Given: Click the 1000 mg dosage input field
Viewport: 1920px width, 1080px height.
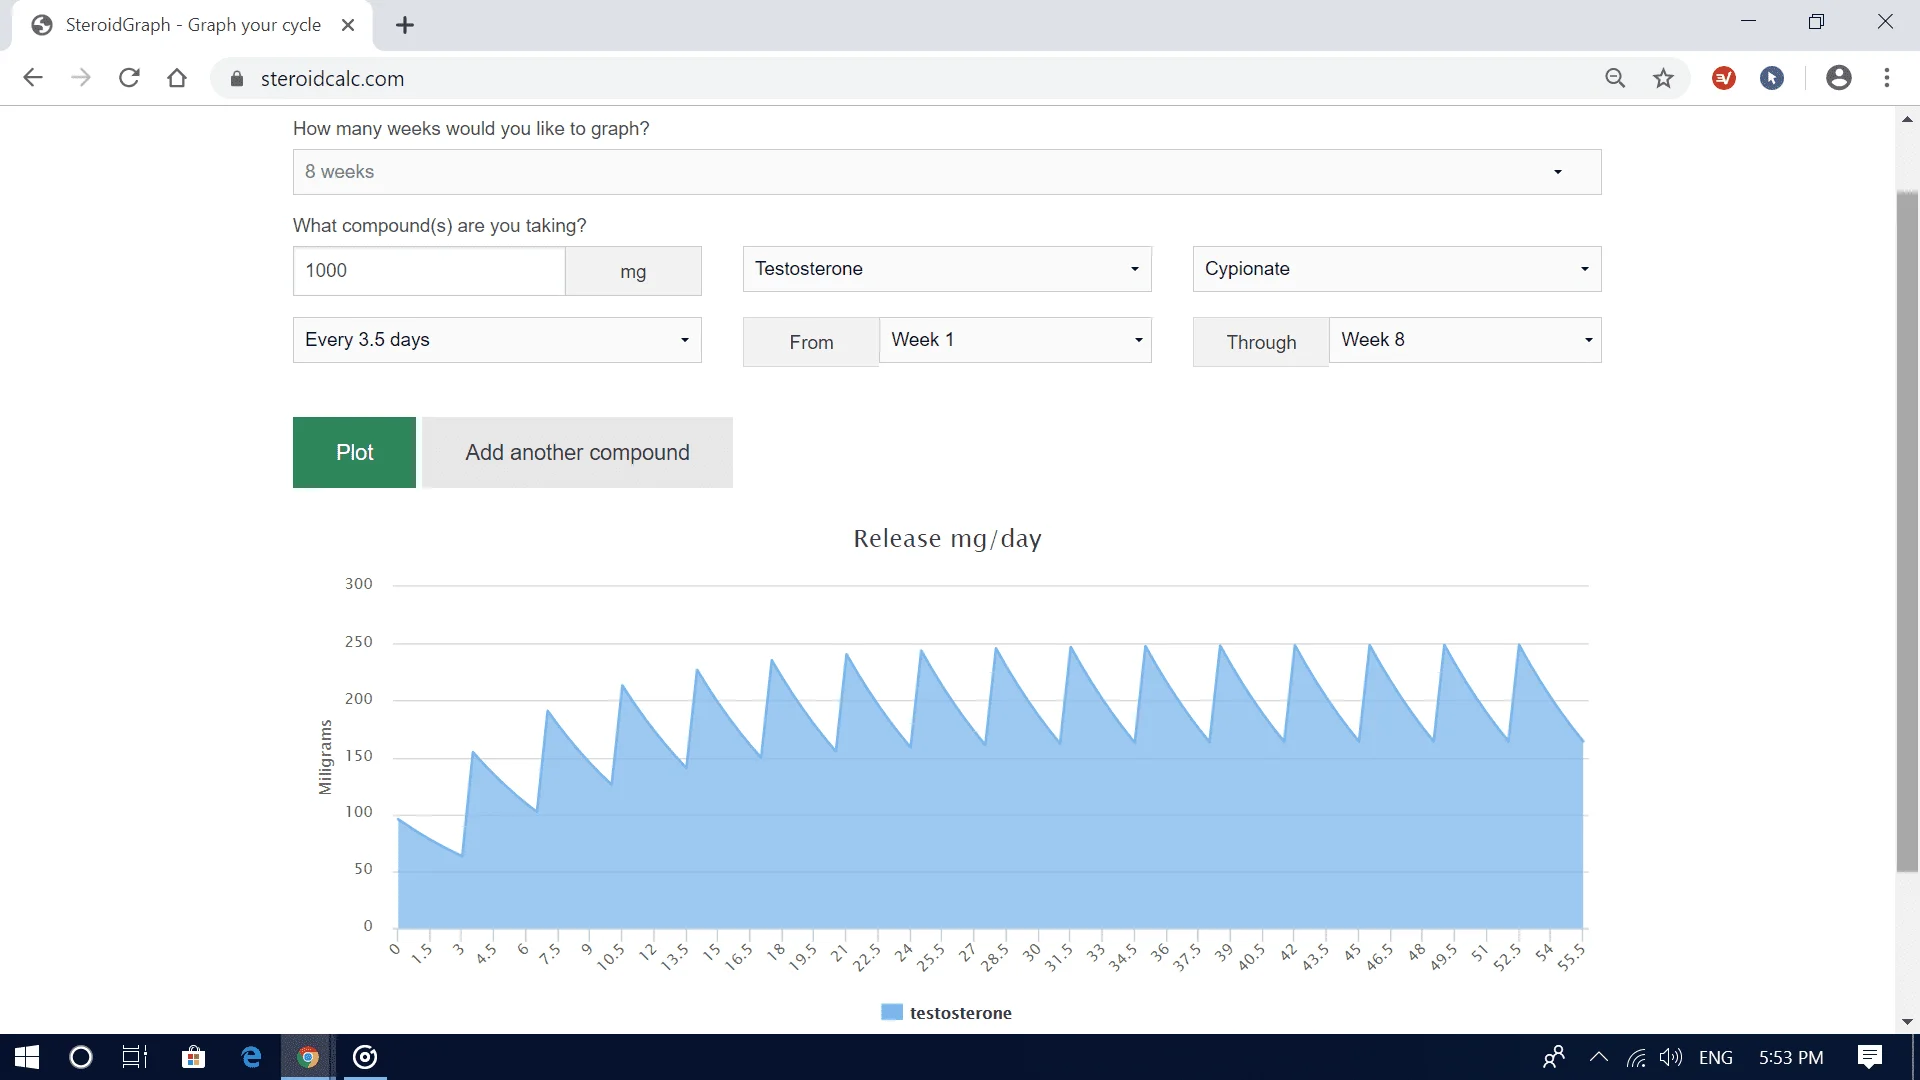Looking at the screenshot, I should pos(428,271).
